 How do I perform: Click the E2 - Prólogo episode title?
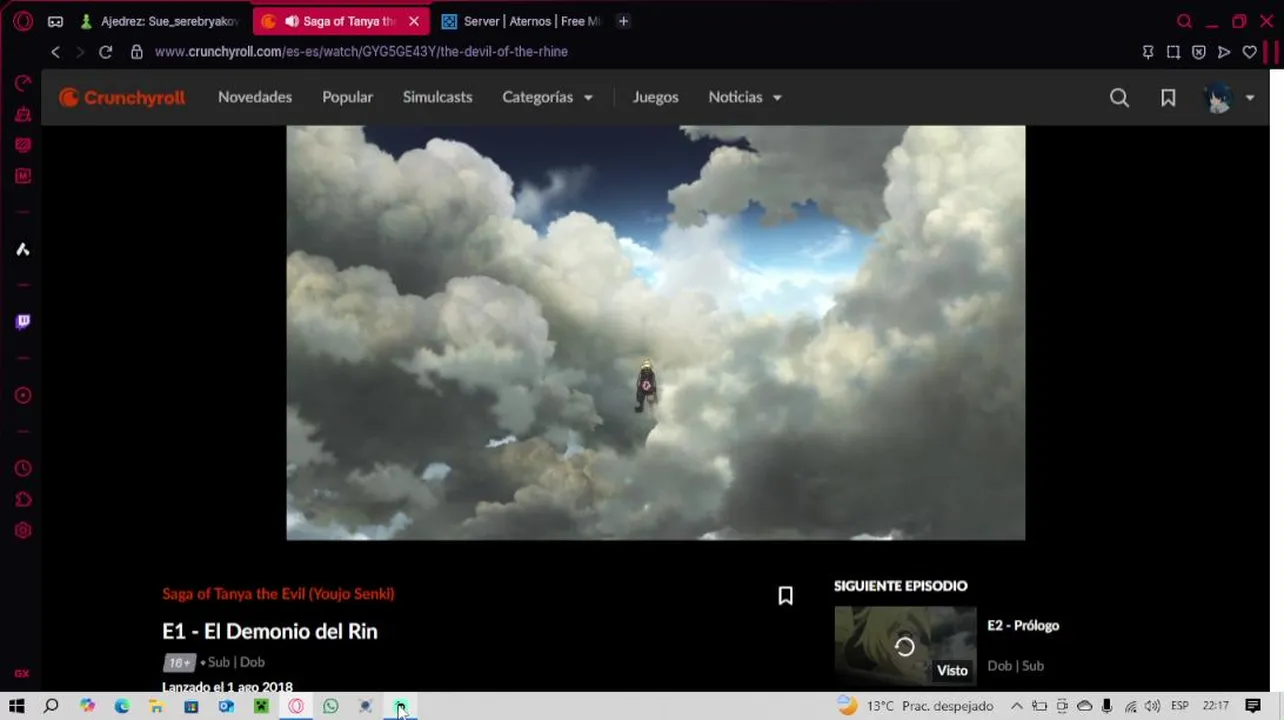[x=1023, y=626]
